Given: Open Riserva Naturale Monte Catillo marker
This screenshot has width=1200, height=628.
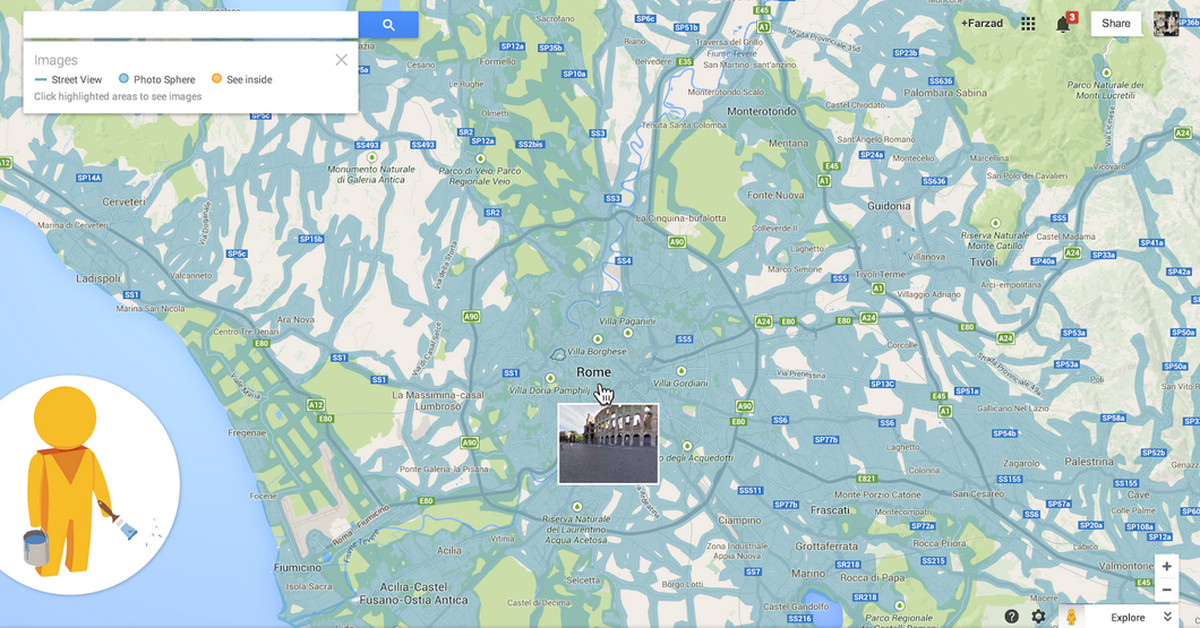Looking at the screenshot, I should click(x=997, y=222).
